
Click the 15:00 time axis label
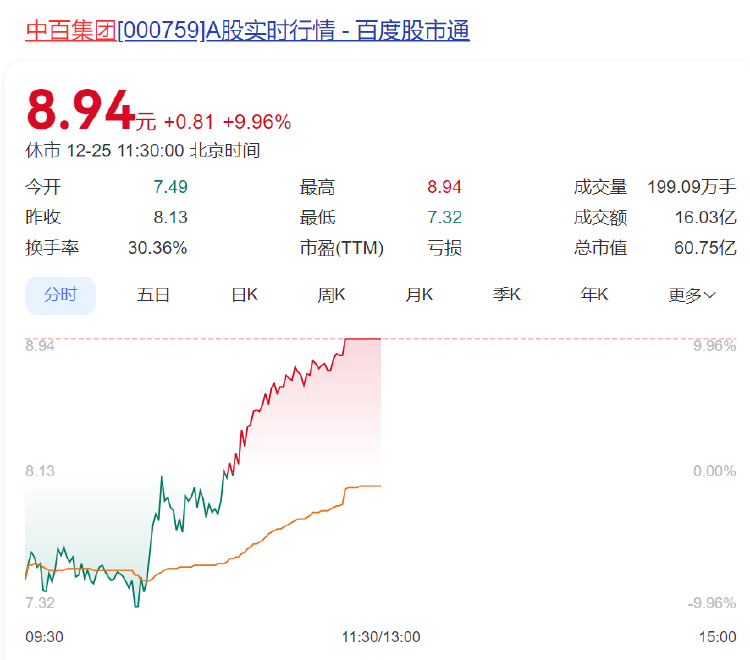717,637
